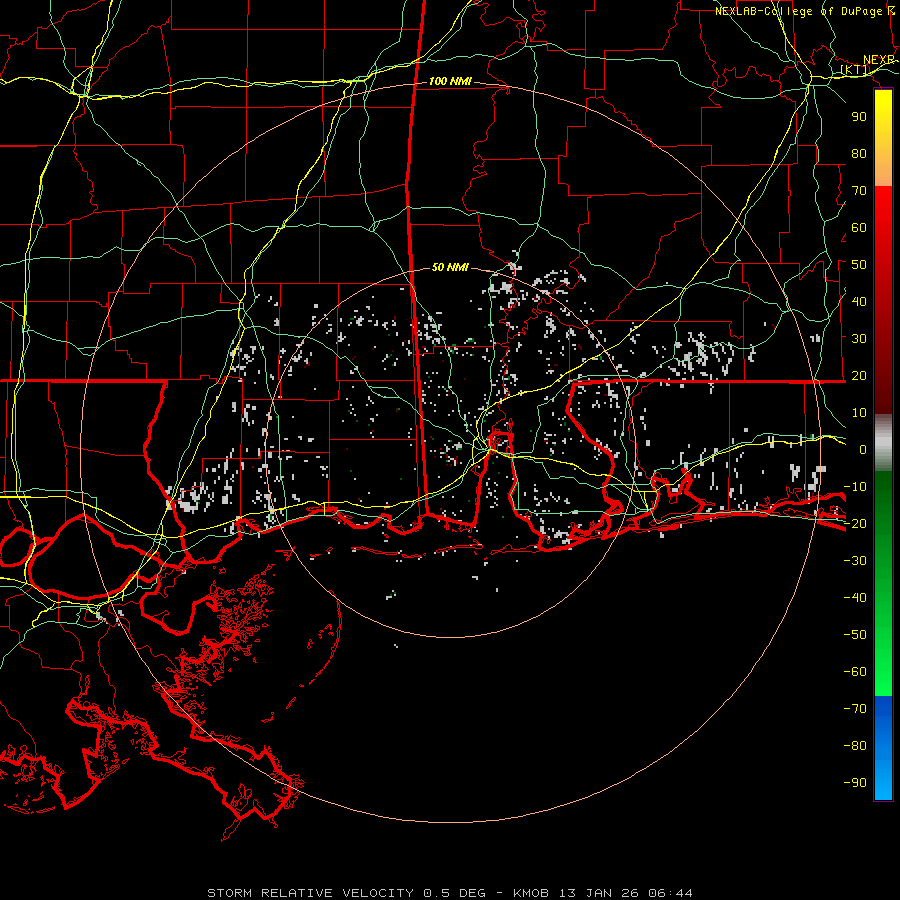900x900 pixels.
Task: Click the 50 NMI range ring label
Action: point(450,267)
